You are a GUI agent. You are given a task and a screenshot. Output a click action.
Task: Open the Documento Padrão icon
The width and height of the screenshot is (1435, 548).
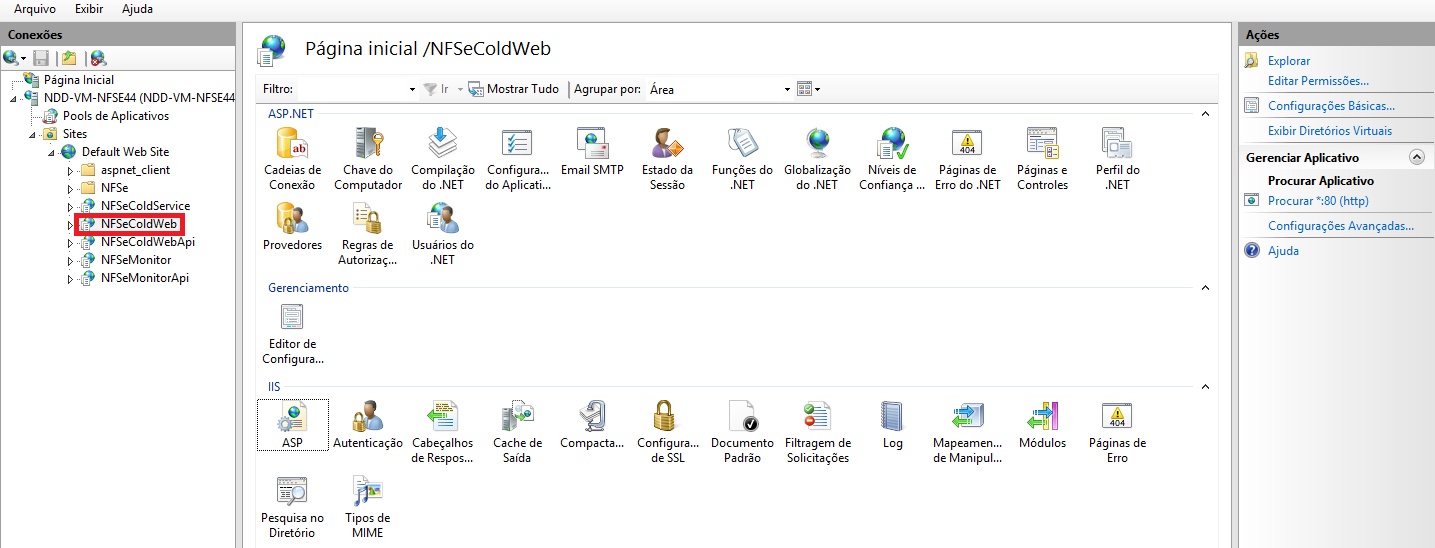pyautogui.click(x=742, y=416)
